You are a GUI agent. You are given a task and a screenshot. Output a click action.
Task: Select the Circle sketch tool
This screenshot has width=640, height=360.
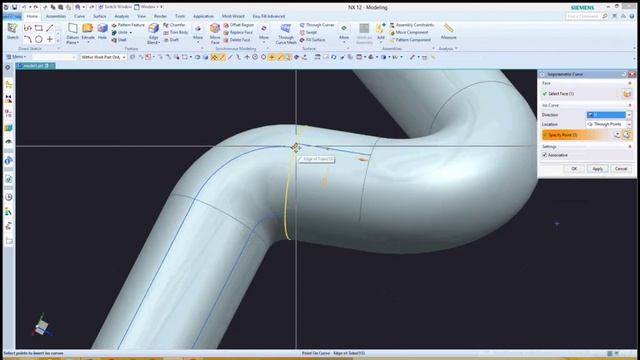[x=38, y=39]
